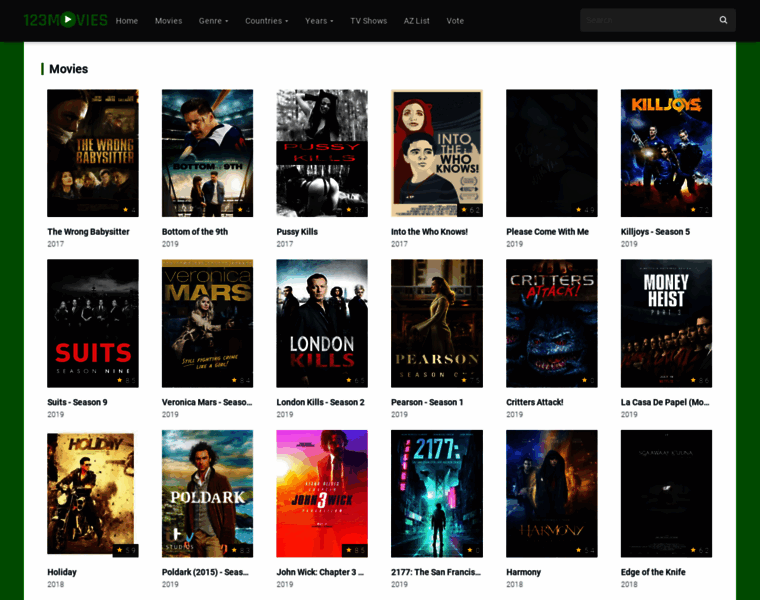Click 'Edge of the Knife' title link
The height and width of the screenshot is (600, 760).
coord(653,572)
